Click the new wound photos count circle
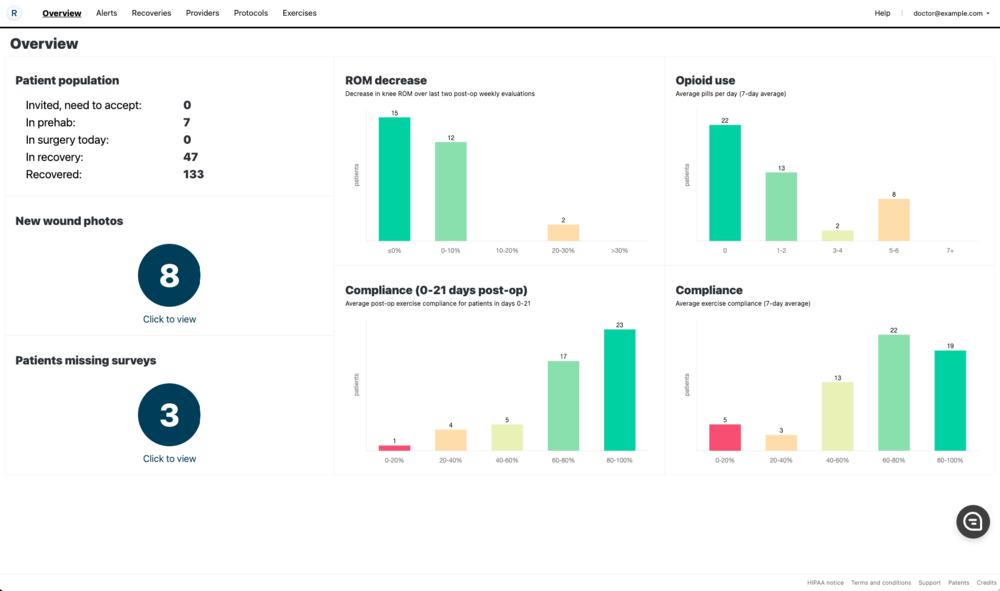This screenshot has width=1000, height=591. 169,275
